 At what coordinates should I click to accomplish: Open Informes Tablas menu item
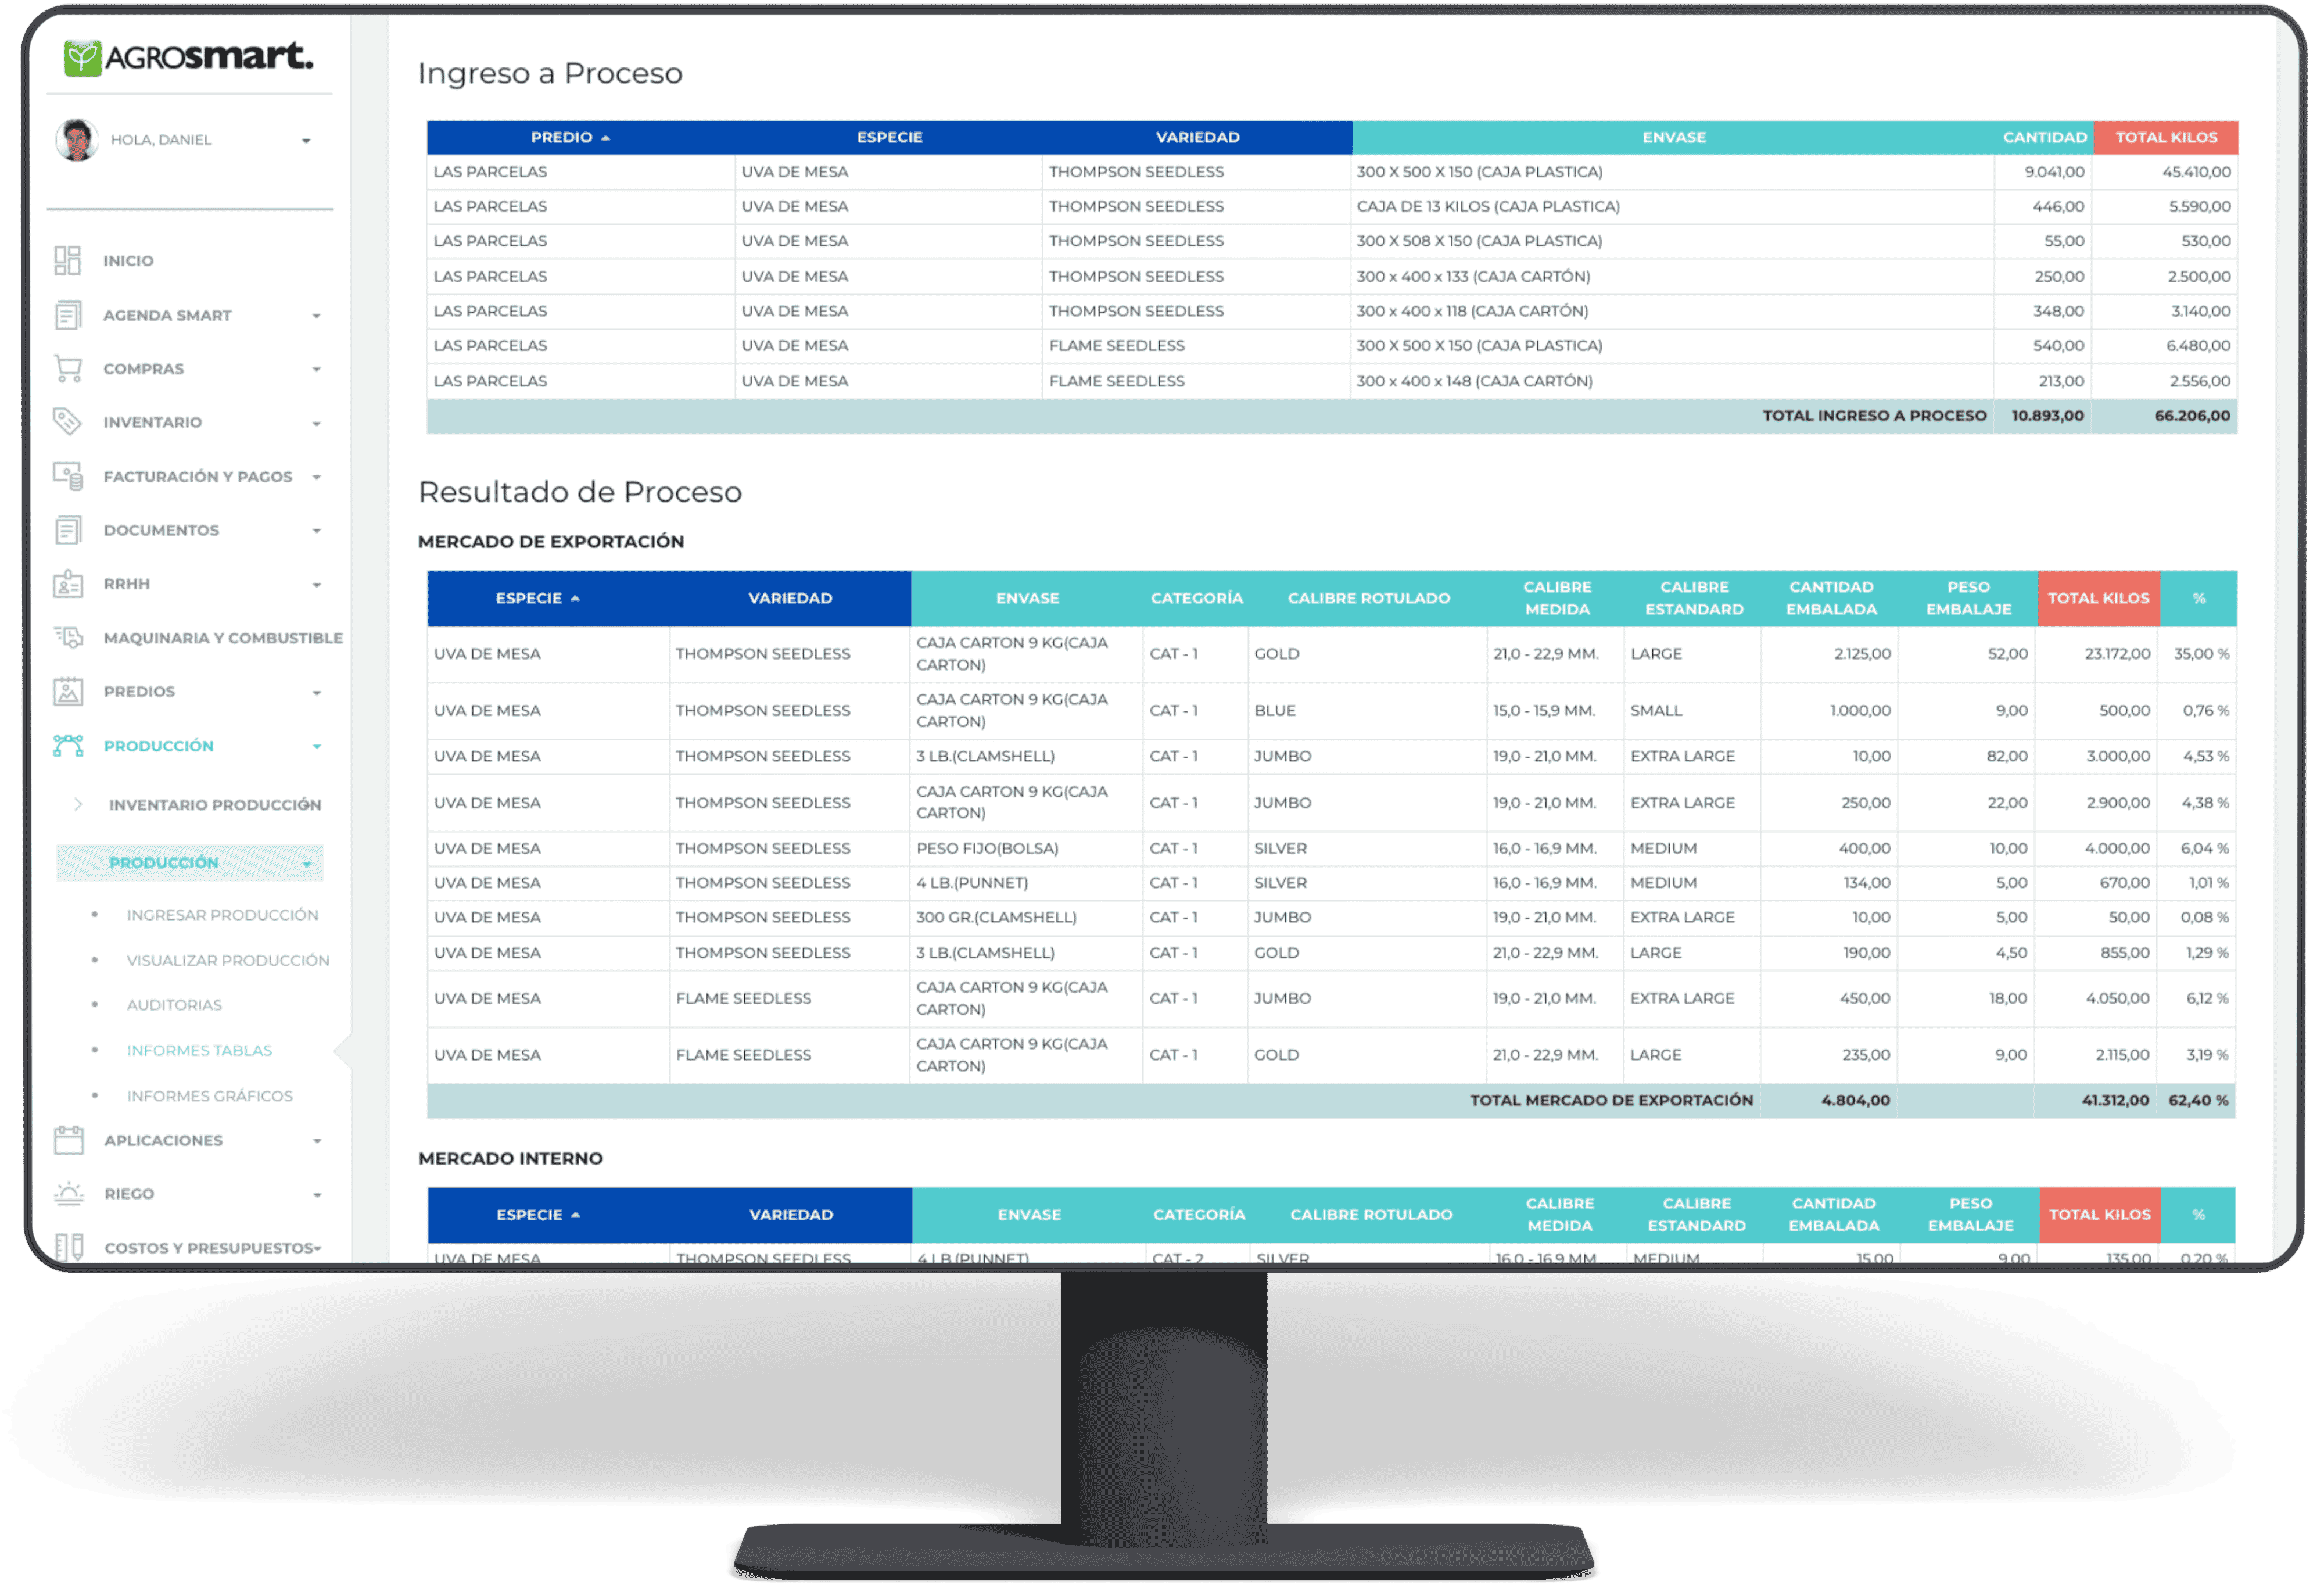pos(199,1050)
